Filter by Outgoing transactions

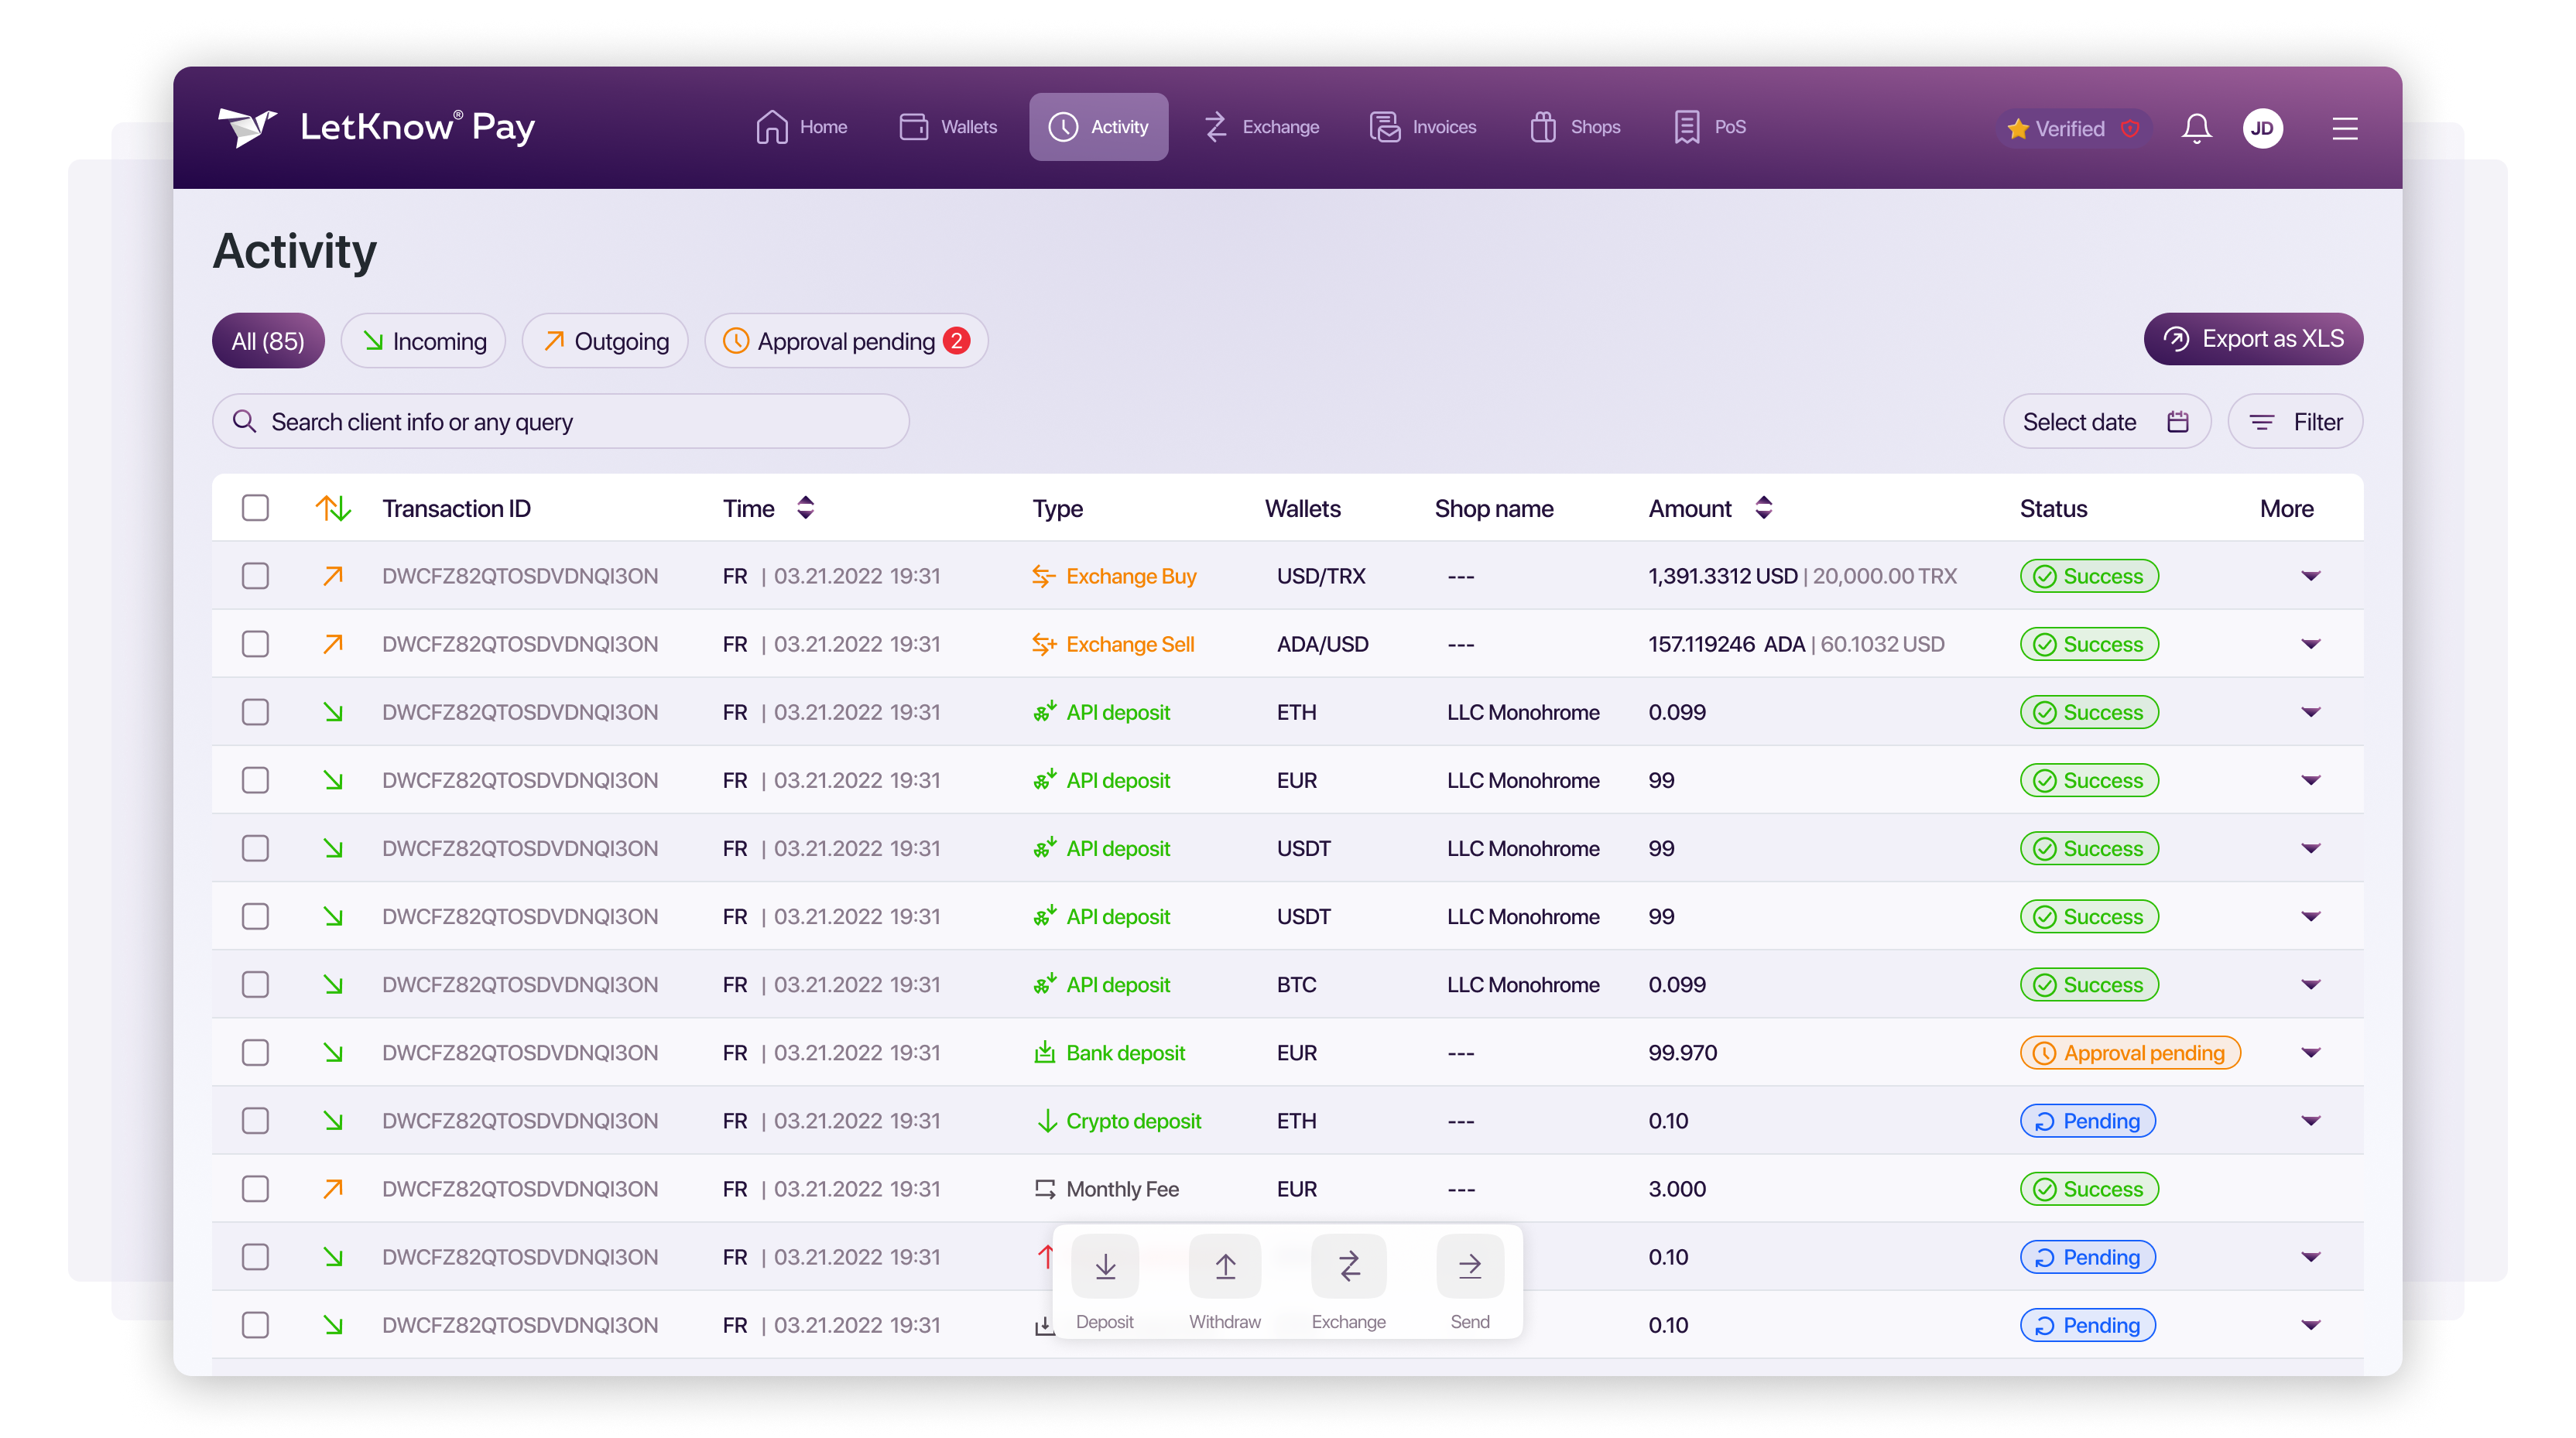click(604, 341)
